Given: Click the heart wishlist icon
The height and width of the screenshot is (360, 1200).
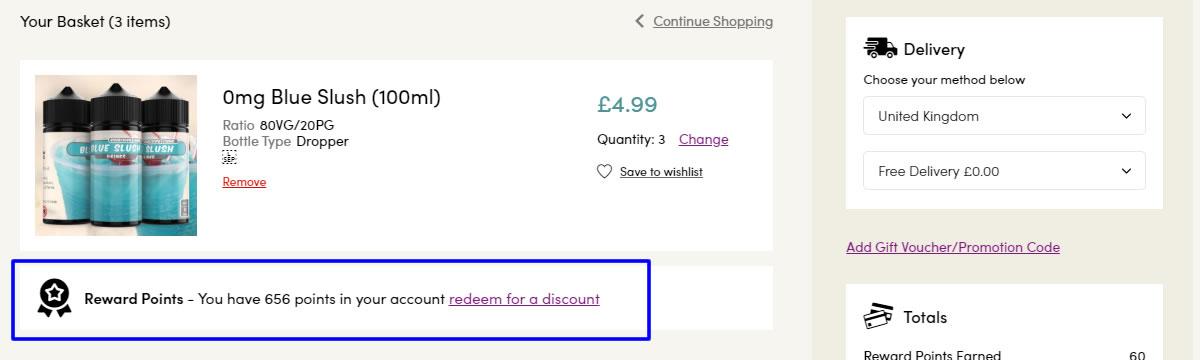Looking at the screenshot, I should point(604,171).
